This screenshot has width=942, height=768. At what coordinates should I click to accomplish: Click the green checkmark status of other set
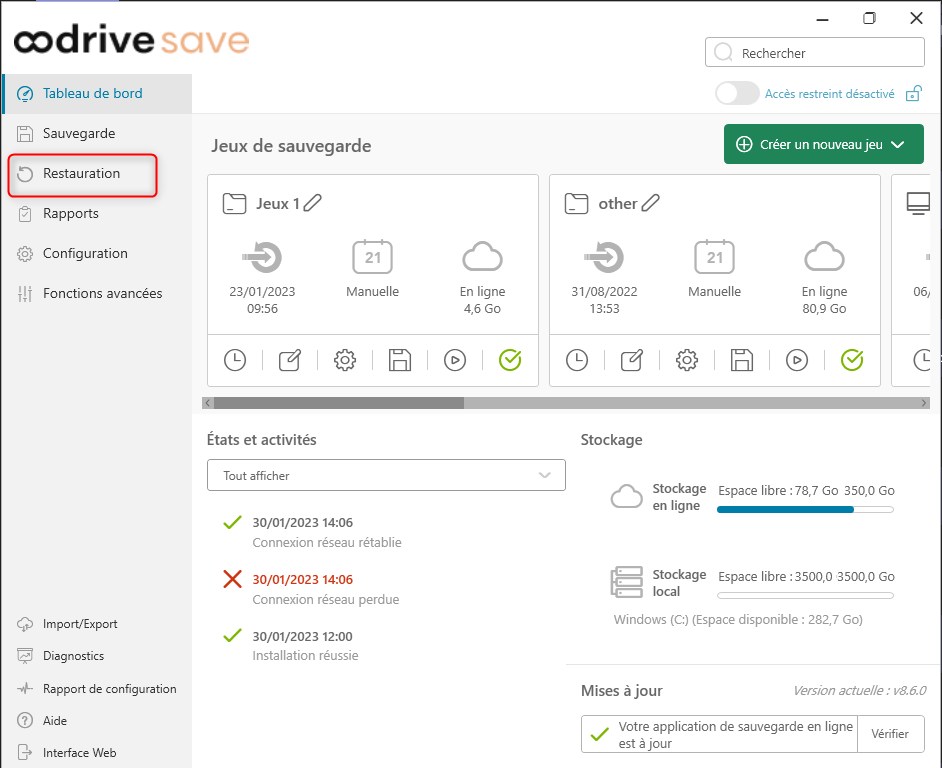pos(852,360)
